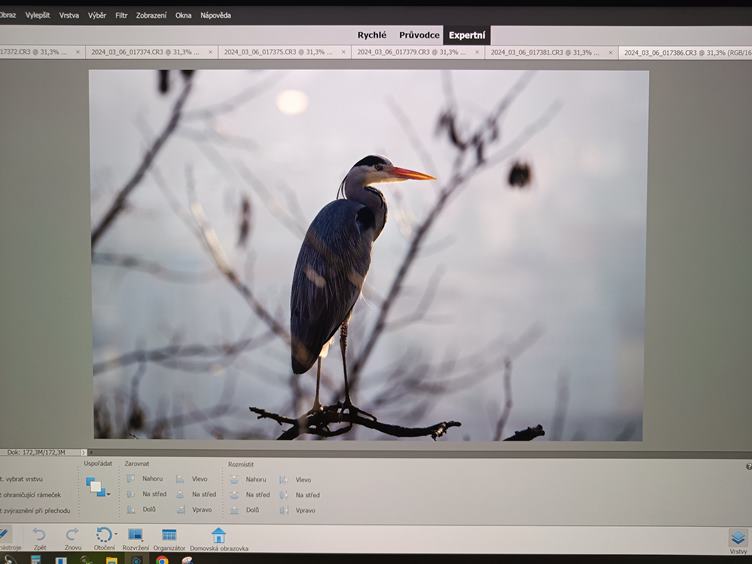
Task: Expand the Otočení rotation arrow
Action: coord(116,534)
